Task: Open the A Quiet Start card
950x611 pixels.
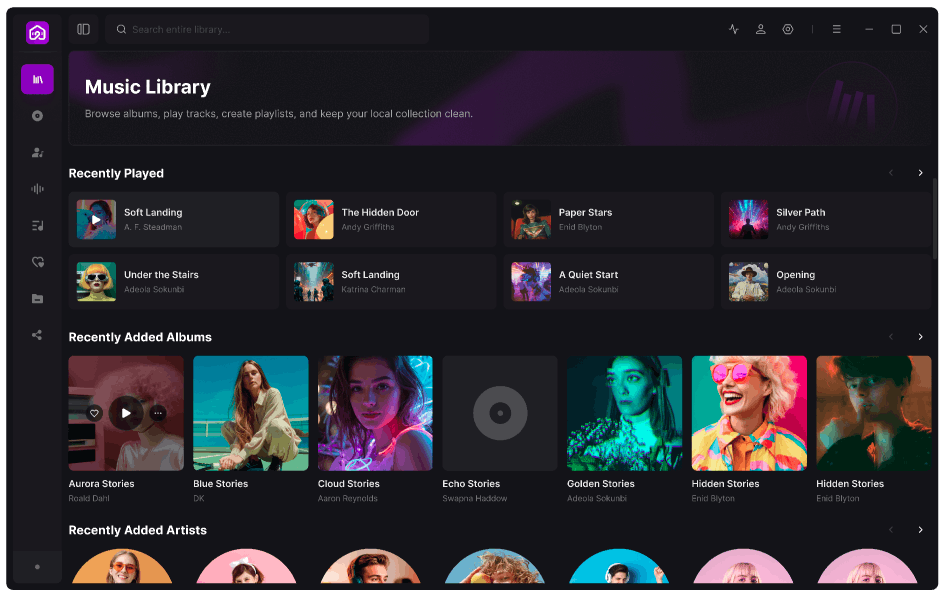Action: pyautogui.click(x=608, y=282)
